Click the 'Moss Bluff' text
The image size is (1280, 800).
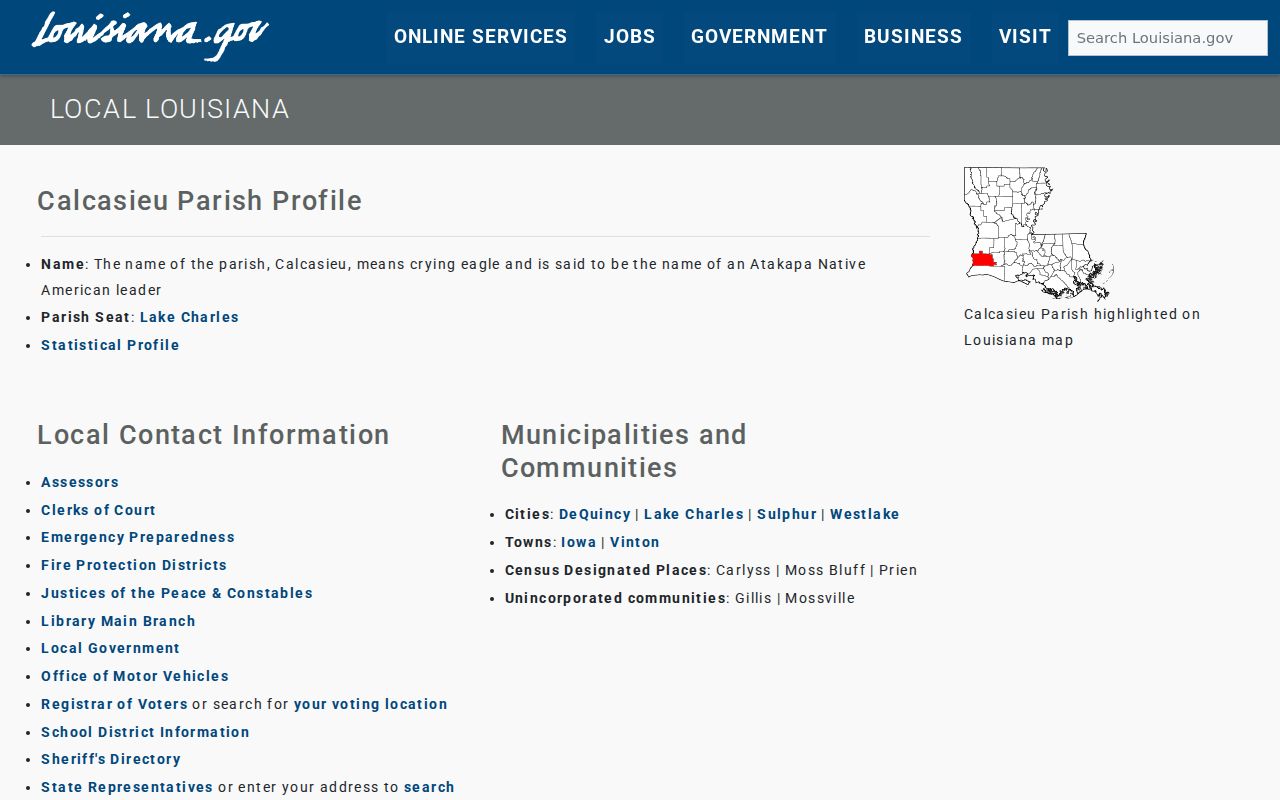coord(825,570)
